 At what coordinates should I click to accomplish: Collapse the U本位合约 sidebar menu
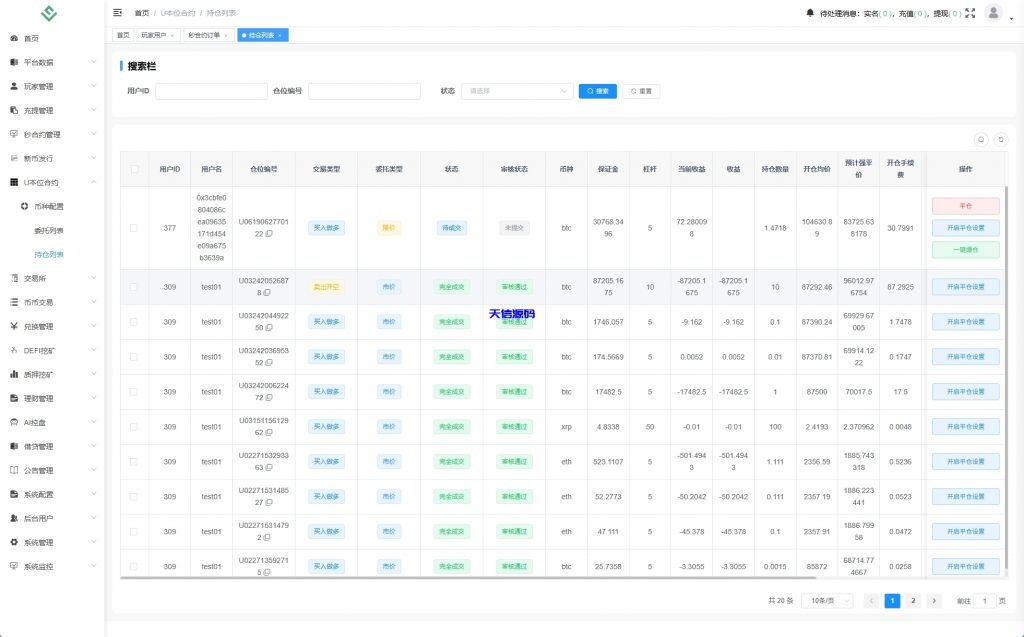point(52,182)
